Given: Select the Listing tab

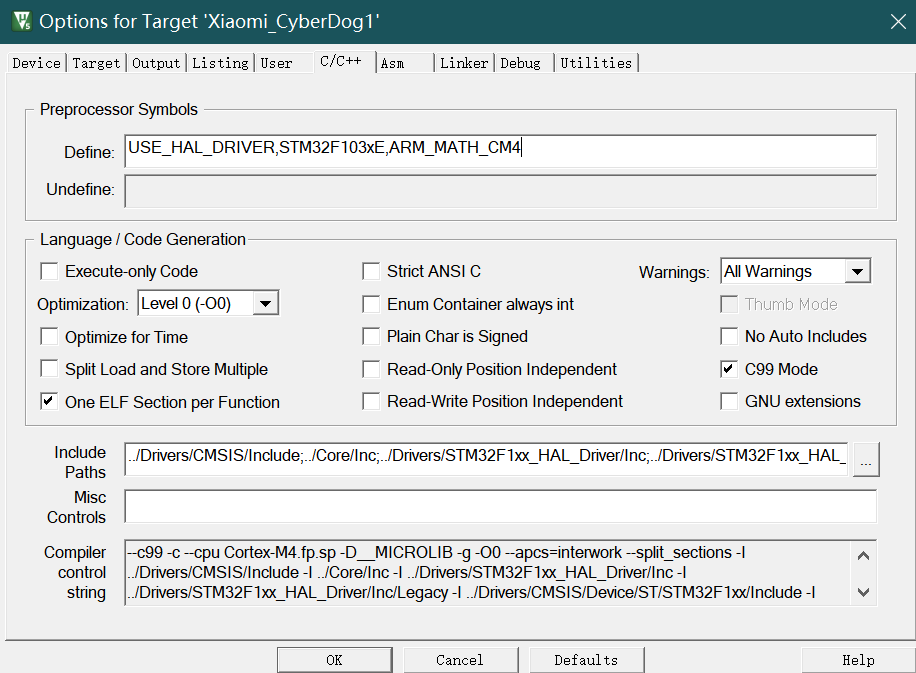Looking at the screenshot, I should (x=220, y=63).
